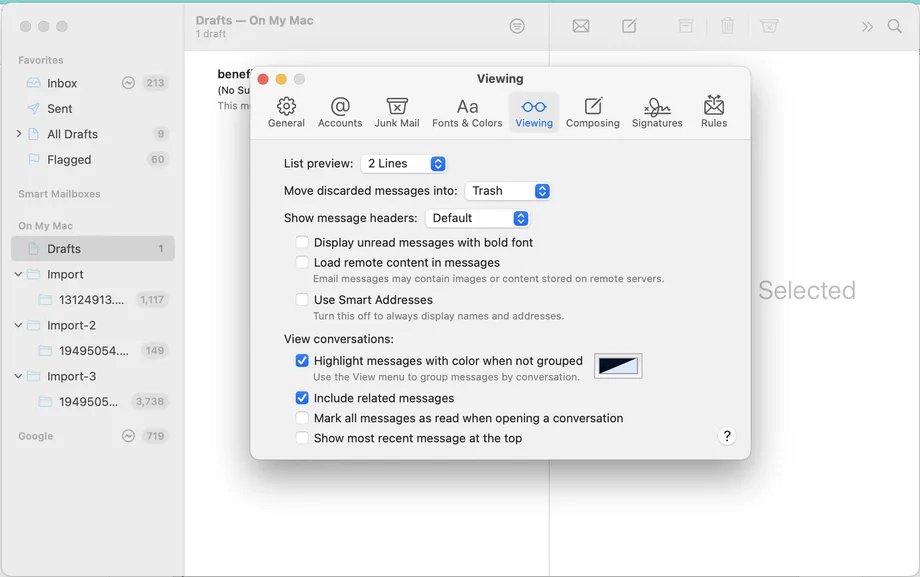Screen dimensions: 920x577
Task: Open the List preview dropdown
Action: coord(403,163)
